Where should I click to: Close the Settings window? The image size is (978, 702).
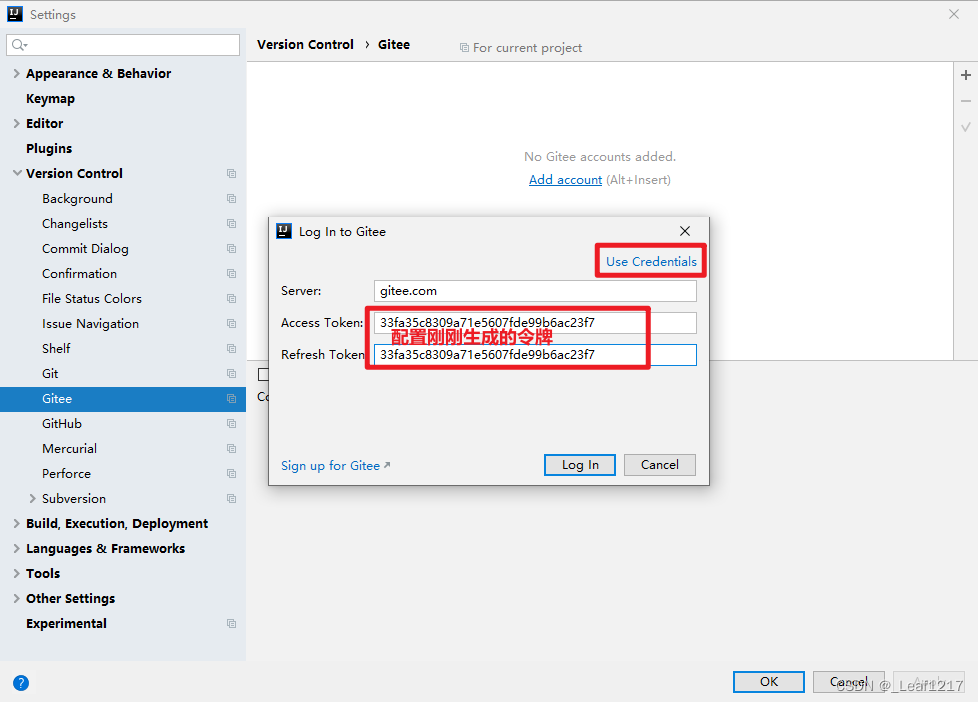(954, 14)
